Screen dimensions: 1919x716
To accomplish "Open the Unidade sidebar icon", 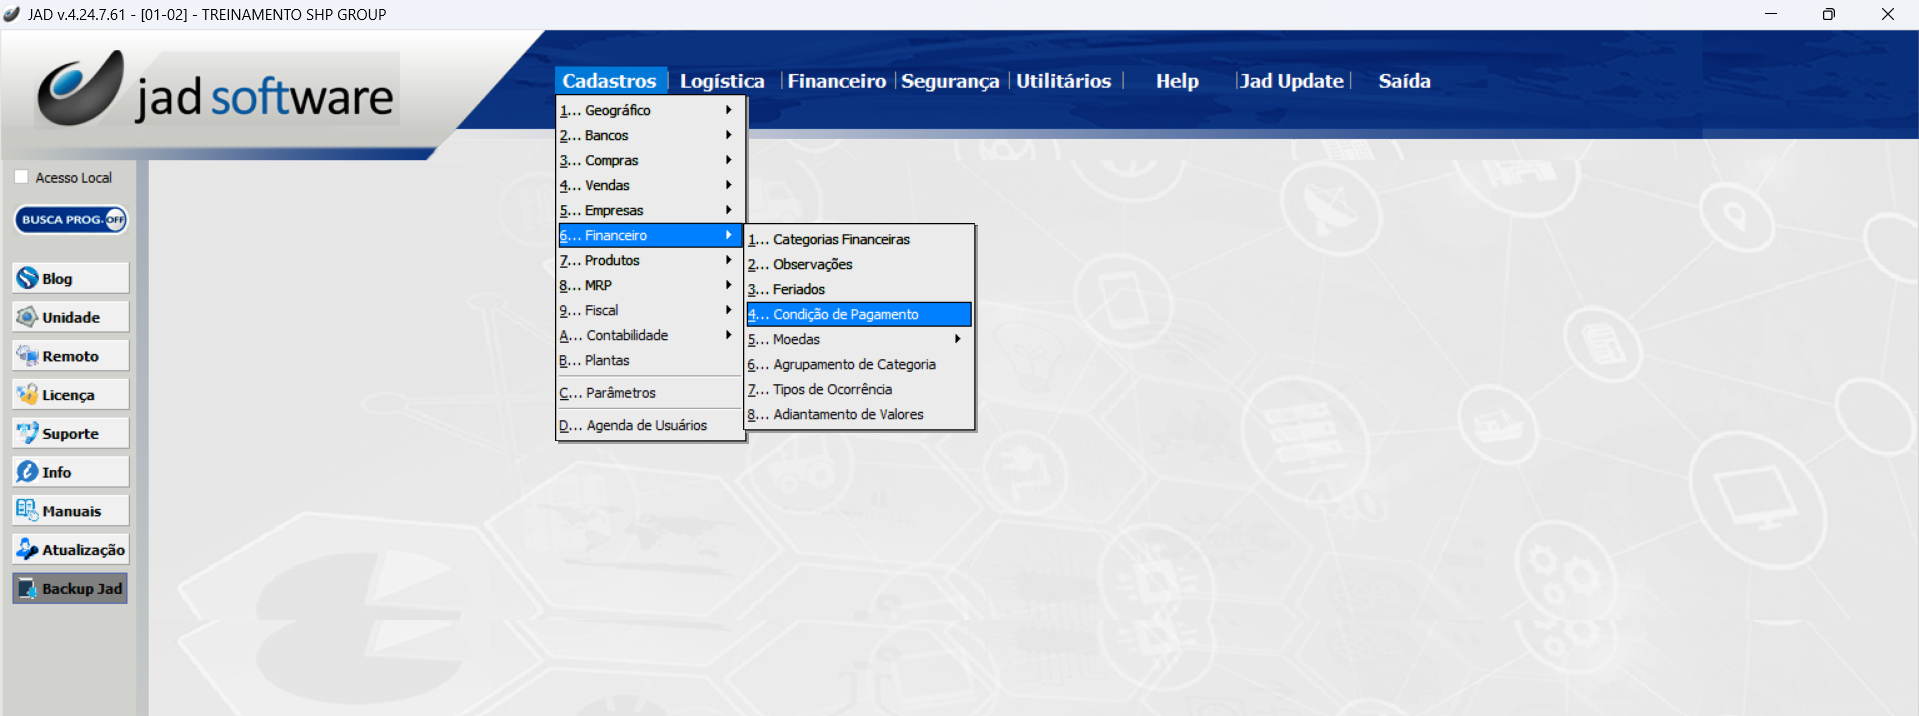I will [x=28, y=317].
